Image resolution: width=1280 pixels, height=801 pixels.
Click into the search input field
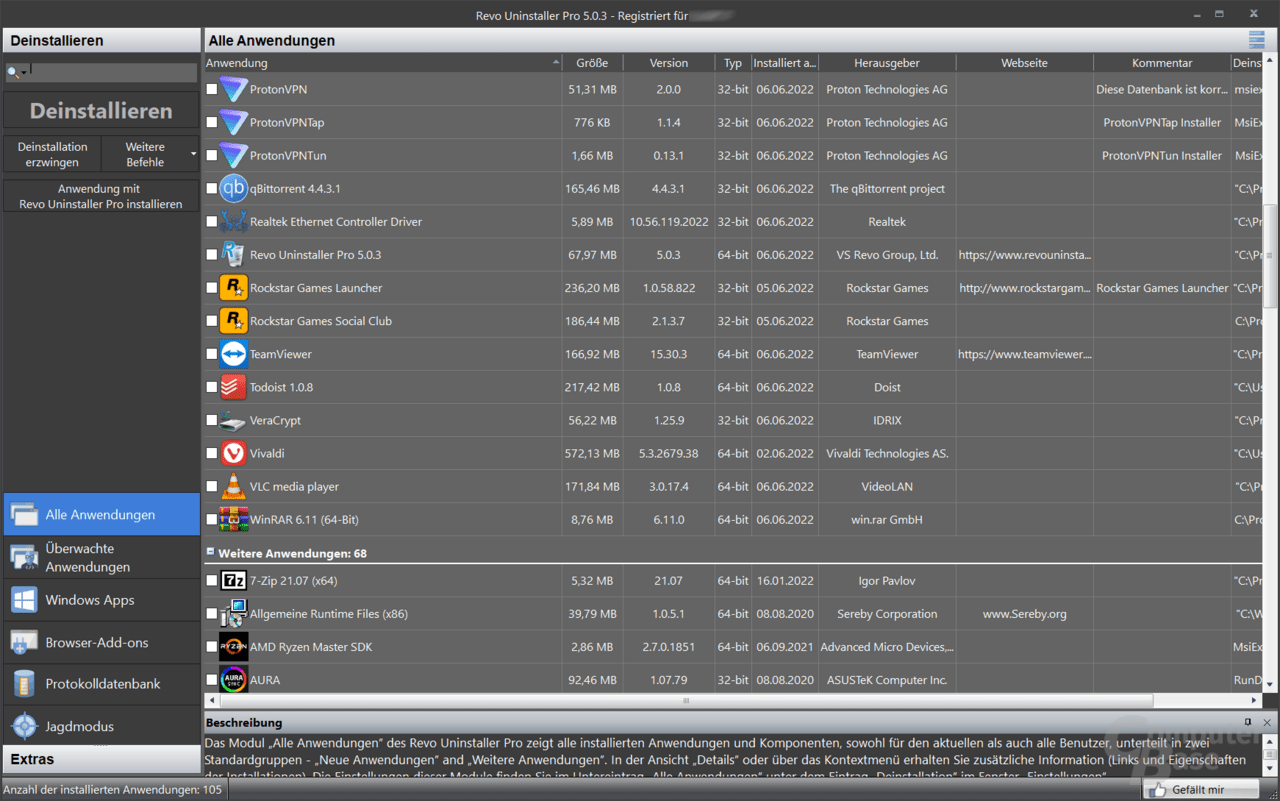tap(112, 73)
